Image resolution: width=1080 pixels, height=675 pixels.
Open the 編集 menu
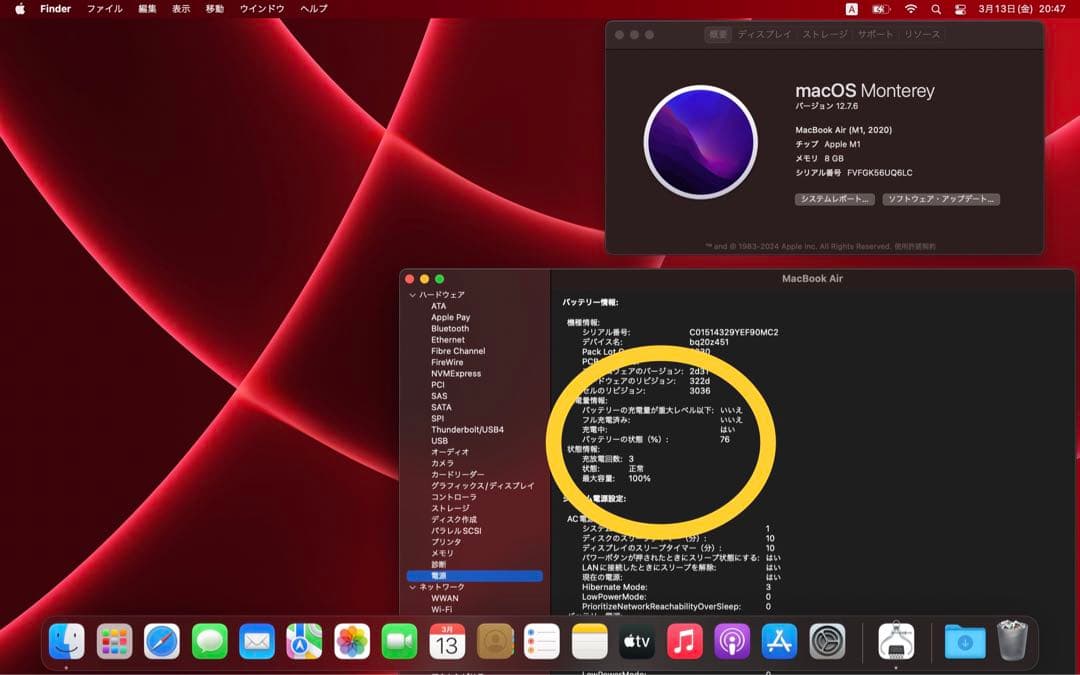click(x=147, y=9)
